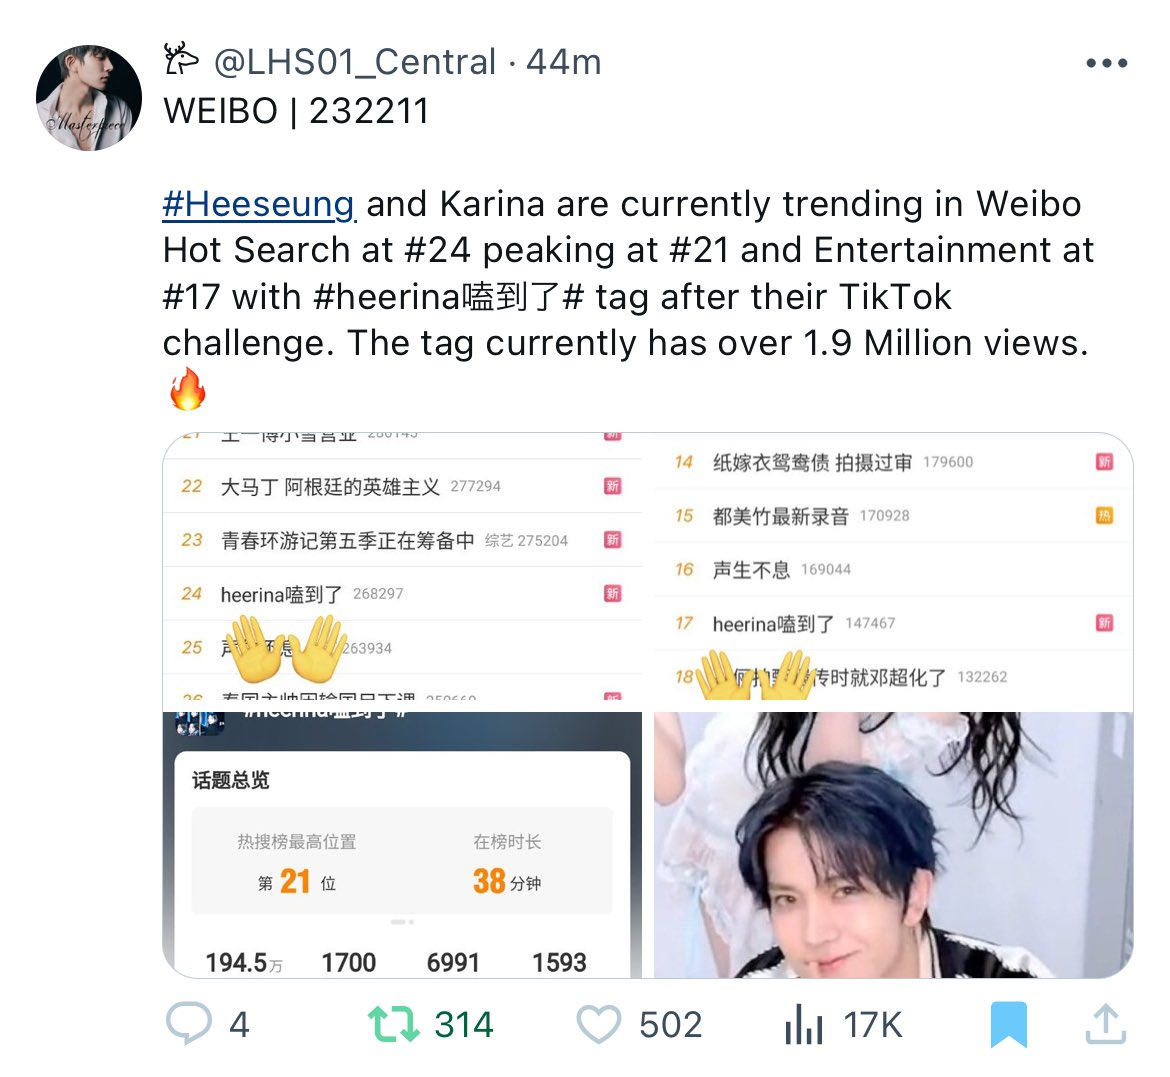The image size is (1170, 1077).
Task: Click the 502 likes count
Action: pyautogui.click(x=670, y=1025)
